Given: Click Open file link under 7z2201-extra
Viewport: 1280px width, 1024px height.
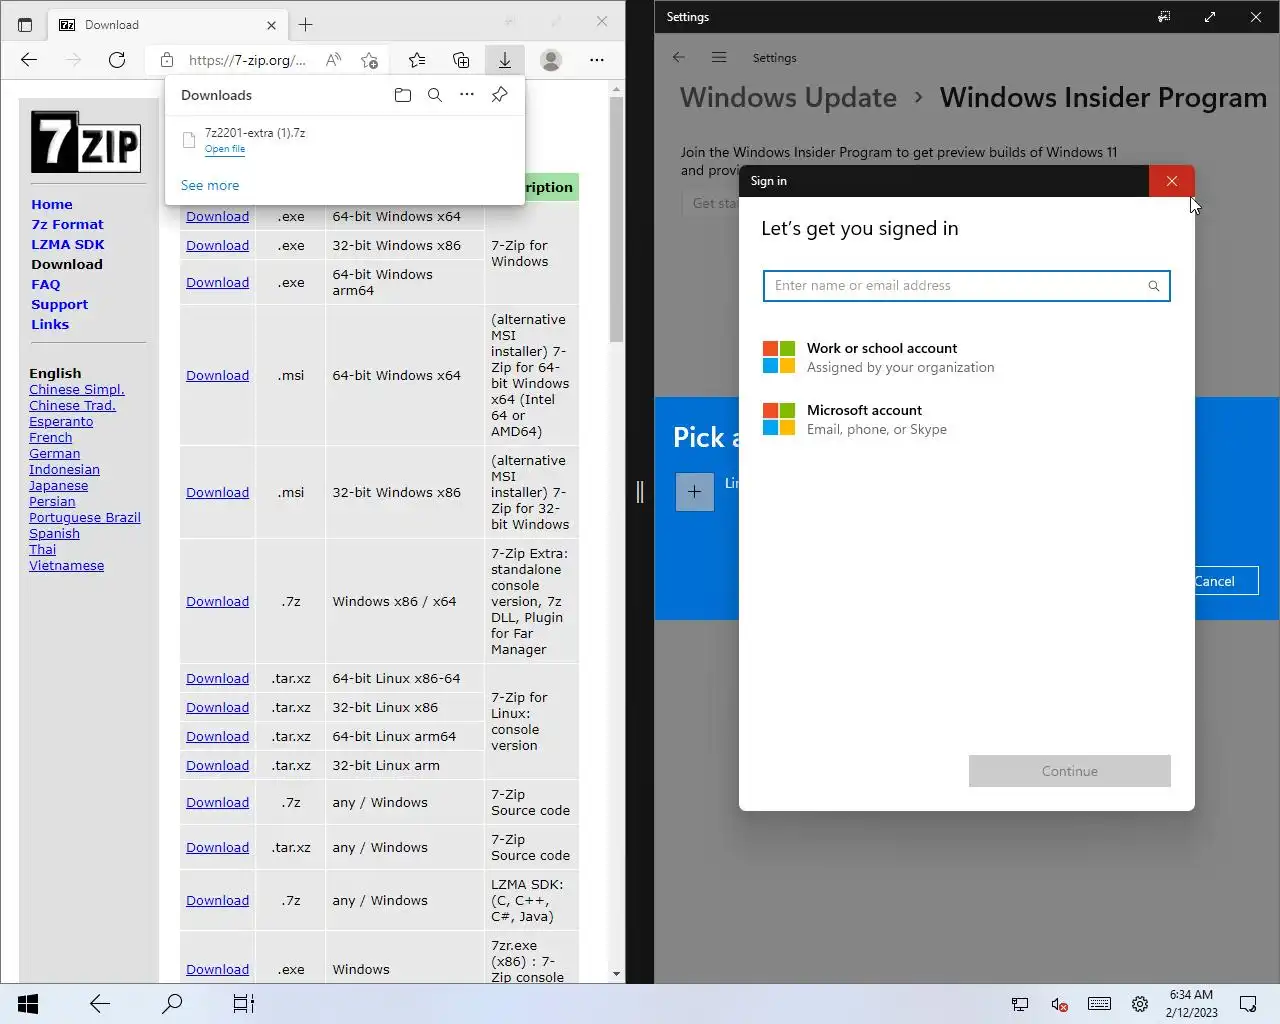Looking at the screenshot, I should click(x=225, y=149).
